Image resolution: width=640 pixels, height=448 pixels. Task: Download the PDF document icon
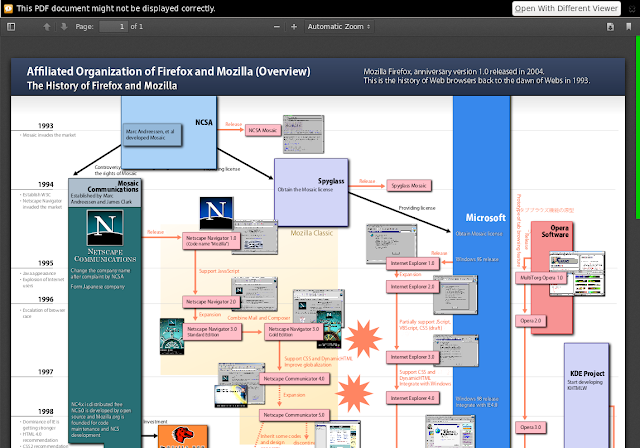tap(610, 27)
